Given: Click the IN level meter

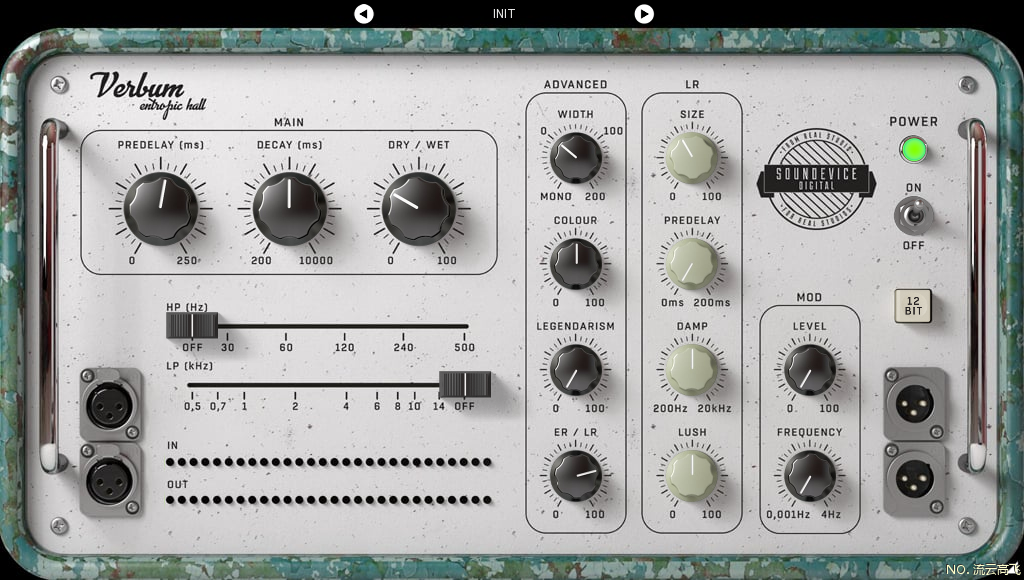Looking at the screenshot, I should tap(328, 462).
